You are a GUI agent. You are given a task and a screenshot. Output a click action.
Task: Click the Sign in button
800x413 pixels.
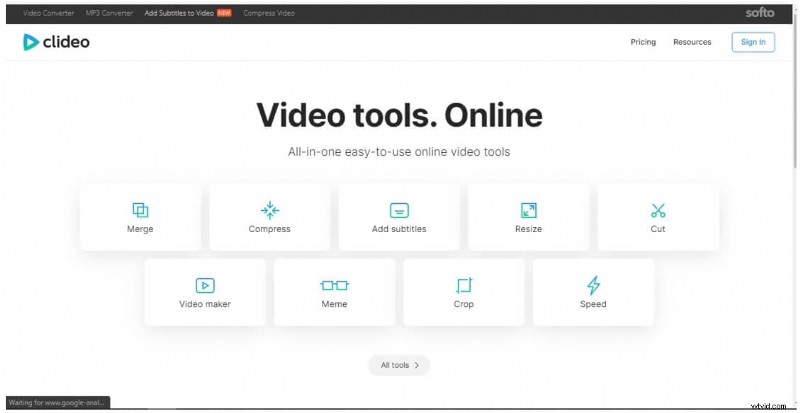754,42
